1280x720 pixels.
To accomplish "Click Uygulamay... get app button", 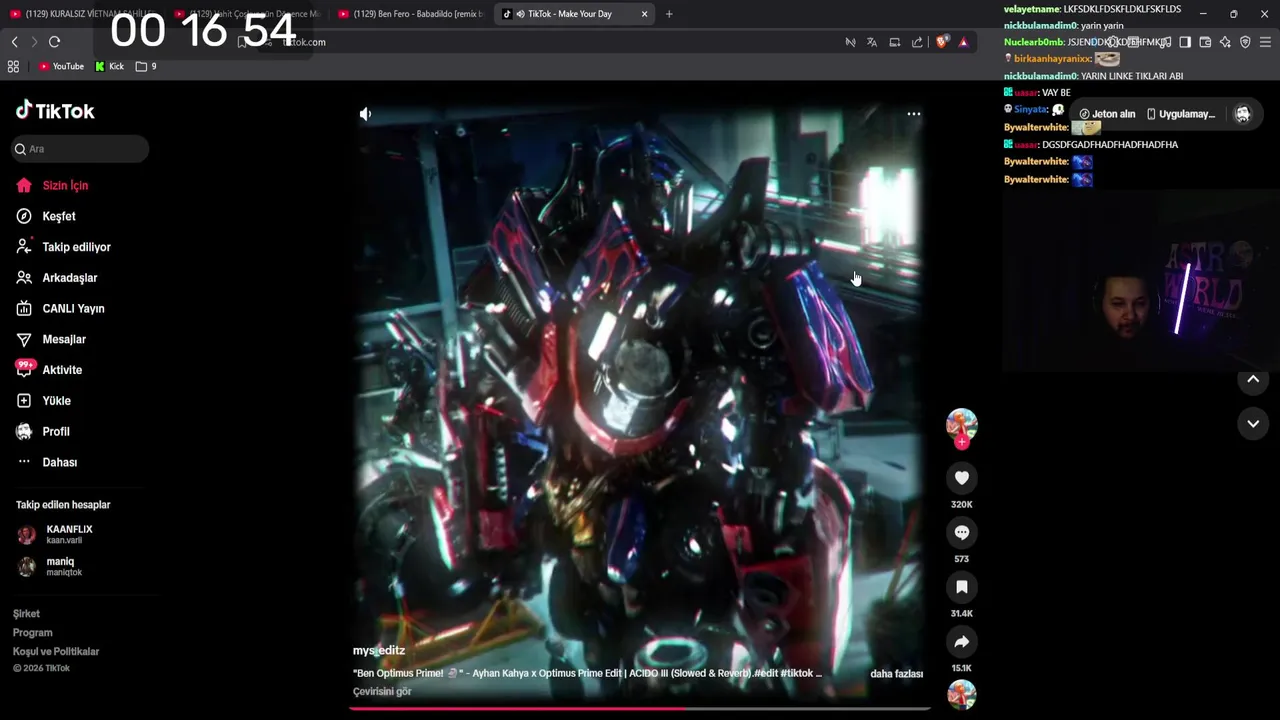I will 1181,114.
